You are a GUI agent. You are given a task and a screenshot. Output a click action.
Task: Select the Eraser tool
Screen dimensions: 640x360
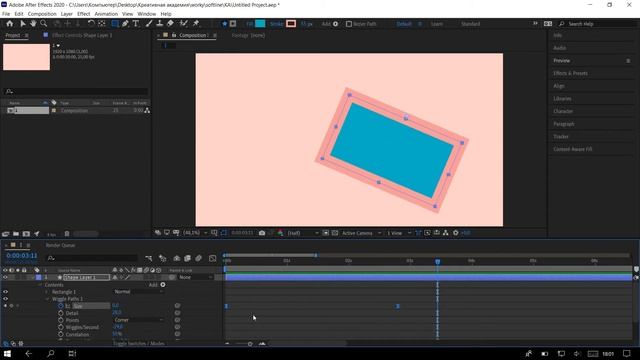click(x=170, y=24)
